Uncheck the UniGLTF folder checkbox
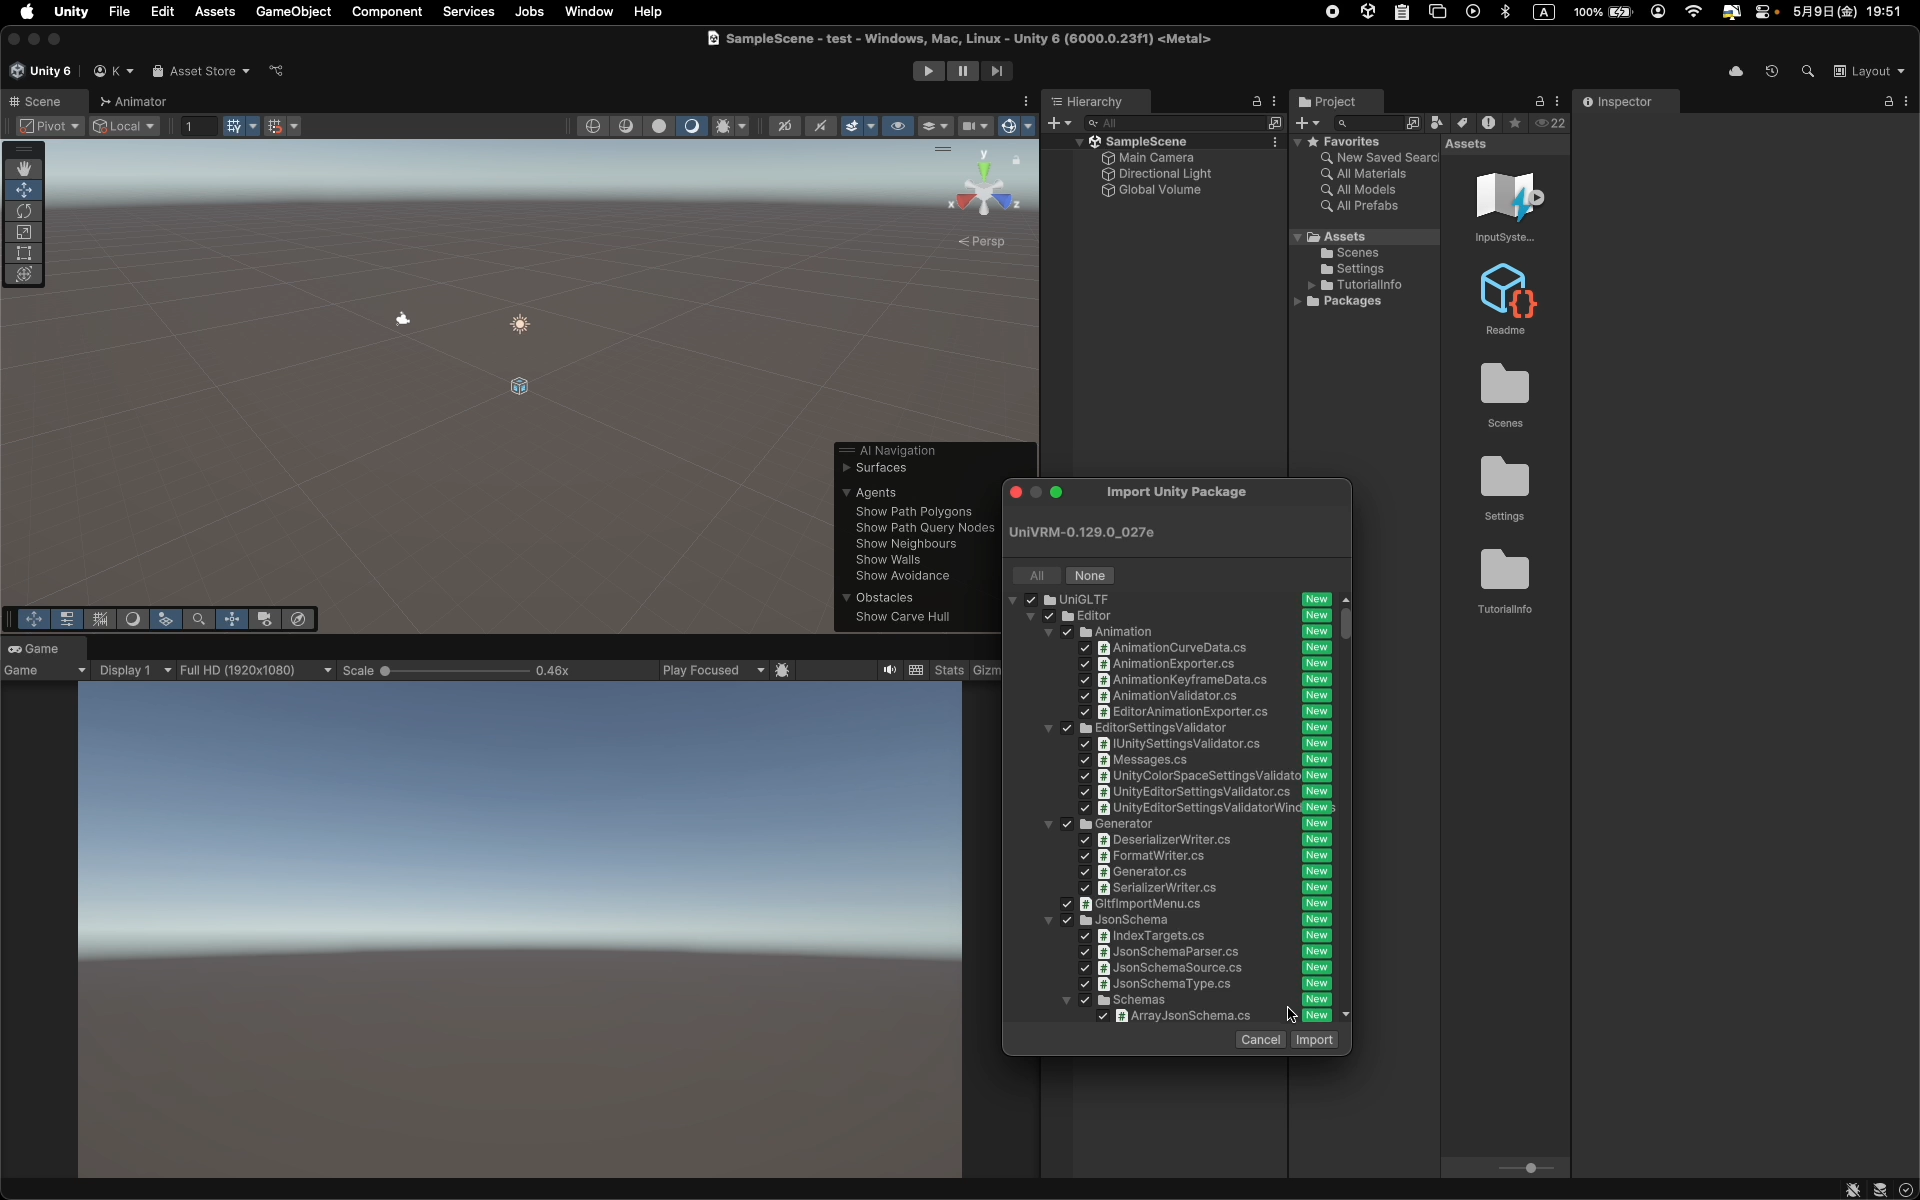The image size is (1920, 1200). pyautogui.click(x=1031, y=600)
